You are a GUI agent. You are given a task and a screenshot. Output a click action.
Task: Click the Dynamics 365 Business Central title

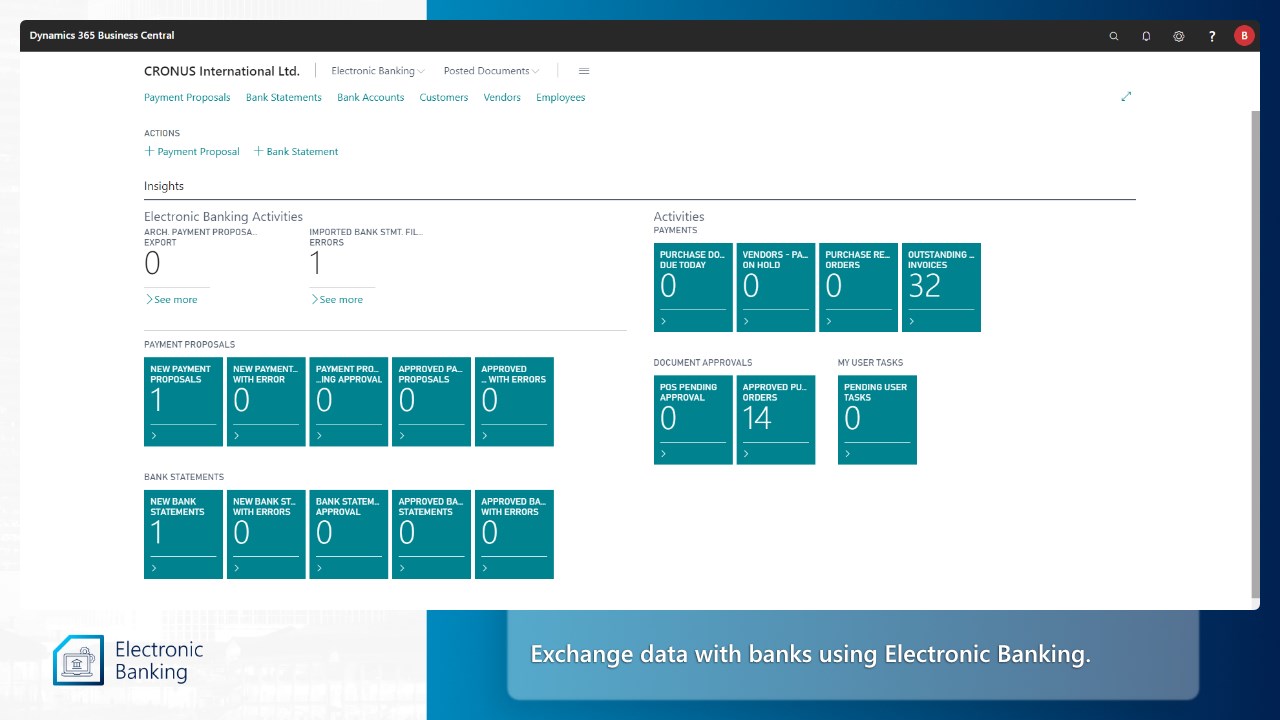tap(102, 35)
